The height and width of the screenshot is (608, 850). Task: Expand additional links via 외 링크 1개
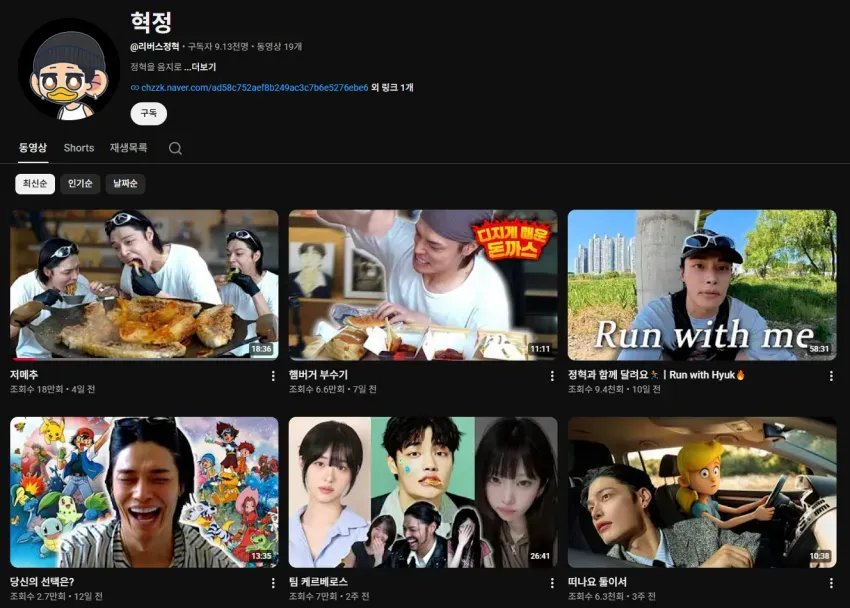392,87
